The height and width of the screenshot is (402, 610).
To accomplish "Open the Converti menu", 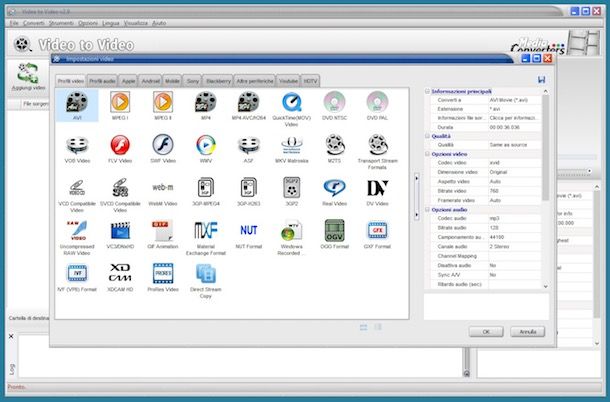I will click(x=33, y=23).
